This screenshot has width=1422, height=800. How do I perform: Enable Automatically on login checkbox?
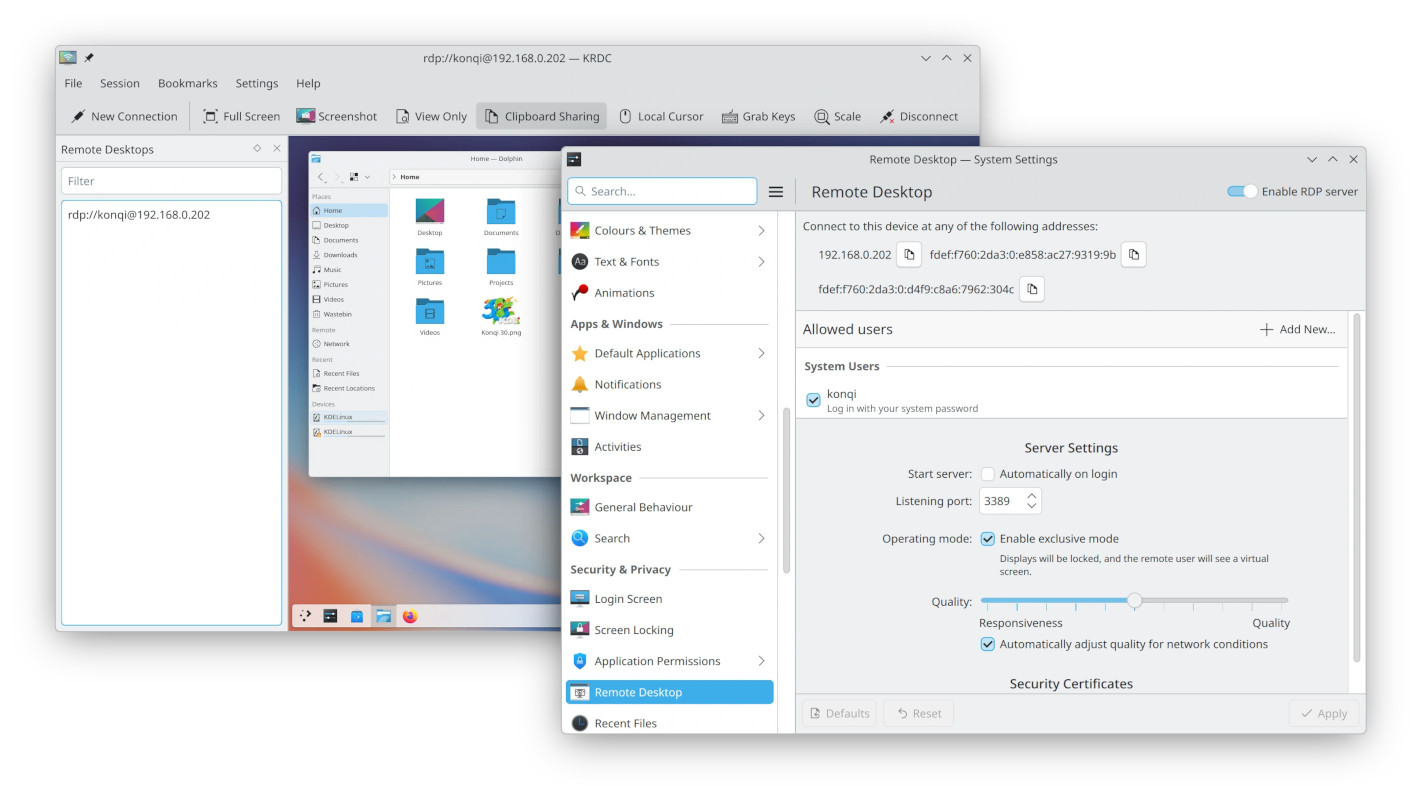click(x=988, y=474)
